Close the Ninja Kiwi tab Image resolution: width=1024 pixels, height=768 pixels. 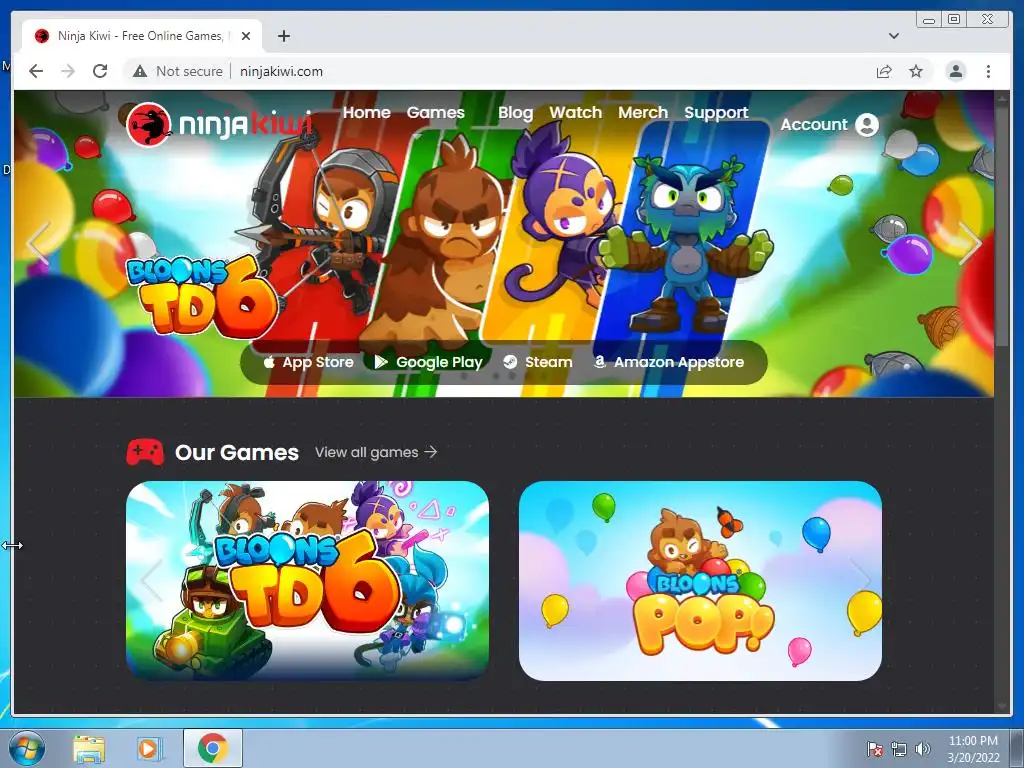[246, 36]
